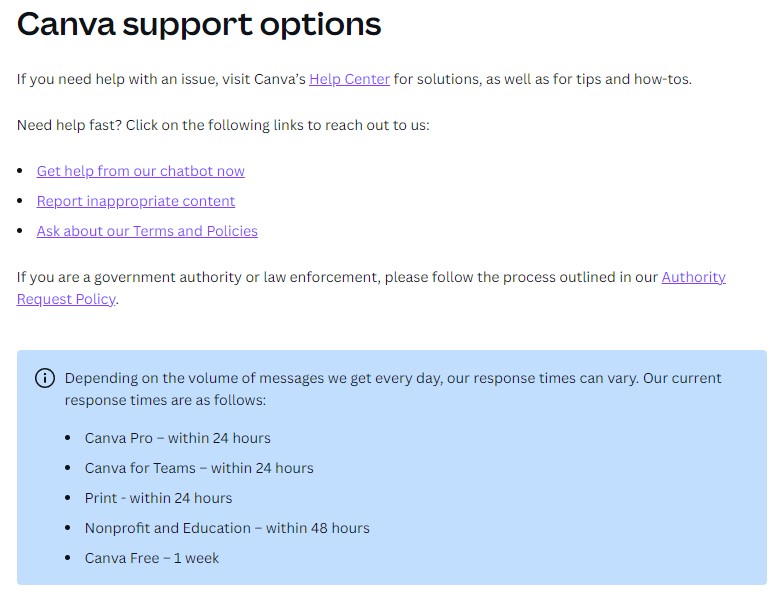The width and height of the screenshot is (783, 603).
Task: Follow Ask about our Terms and Policies link
Action: [147, 231]
